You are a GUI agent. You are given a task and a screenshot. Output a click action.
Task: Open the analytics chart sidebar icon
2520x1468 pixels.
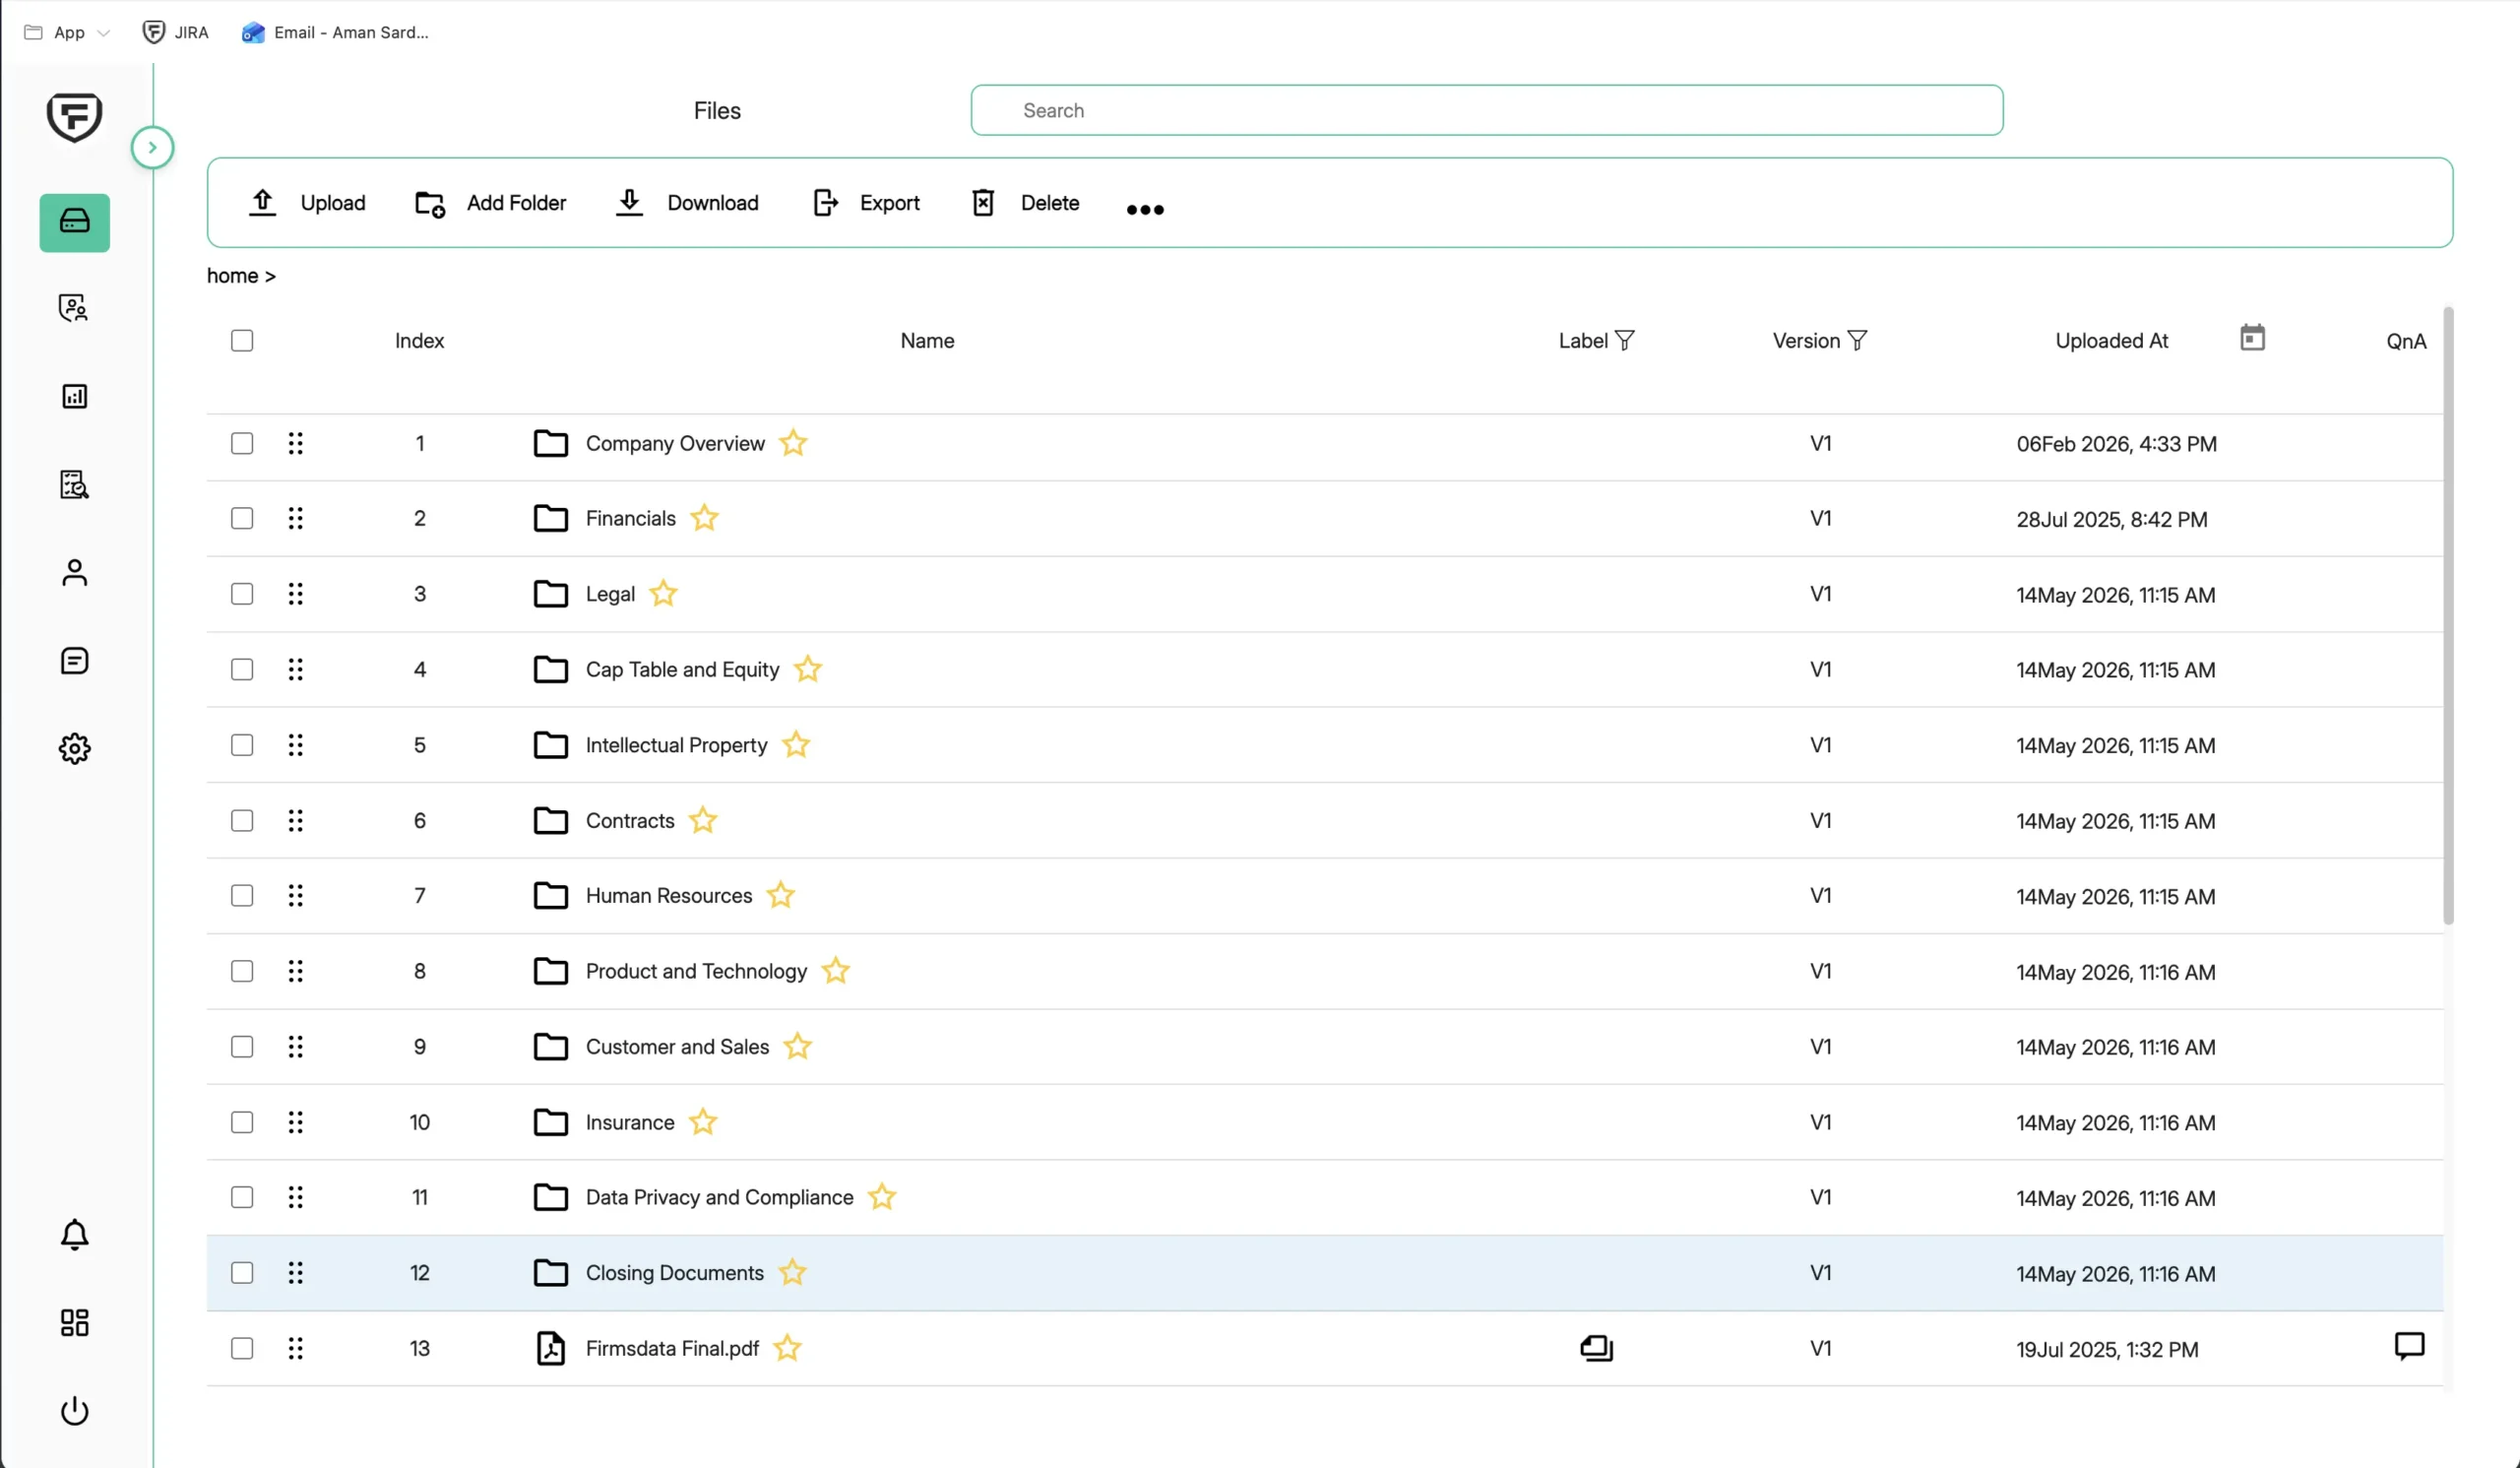pos(74,396)
